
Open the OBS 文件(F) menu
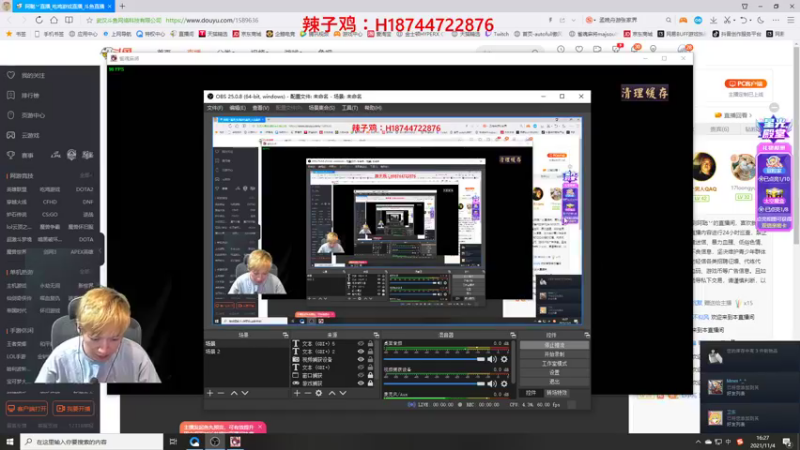pos(215,108)
